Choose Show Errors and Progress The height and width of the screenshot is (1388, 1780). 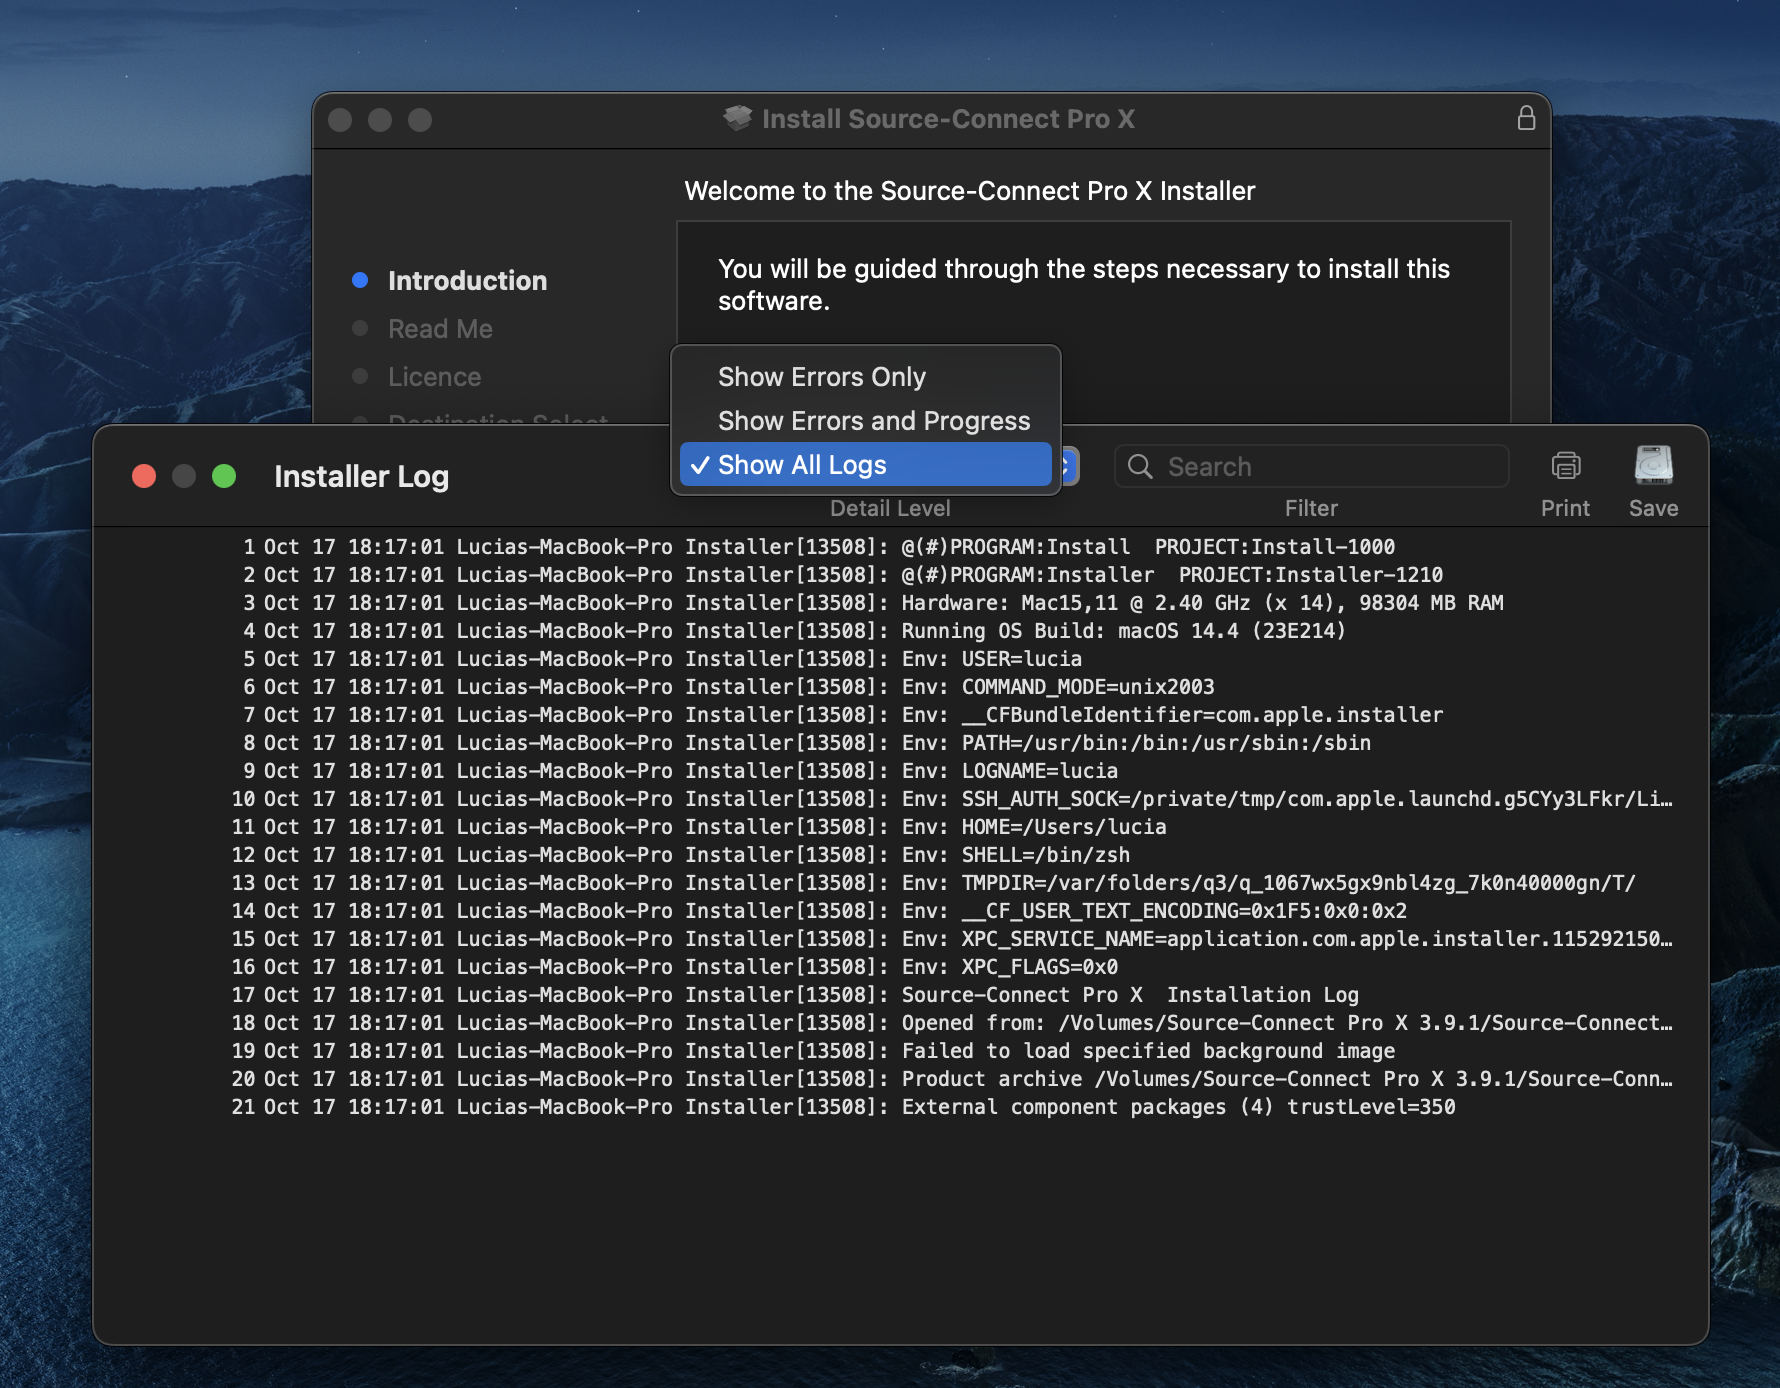point(873,421)
